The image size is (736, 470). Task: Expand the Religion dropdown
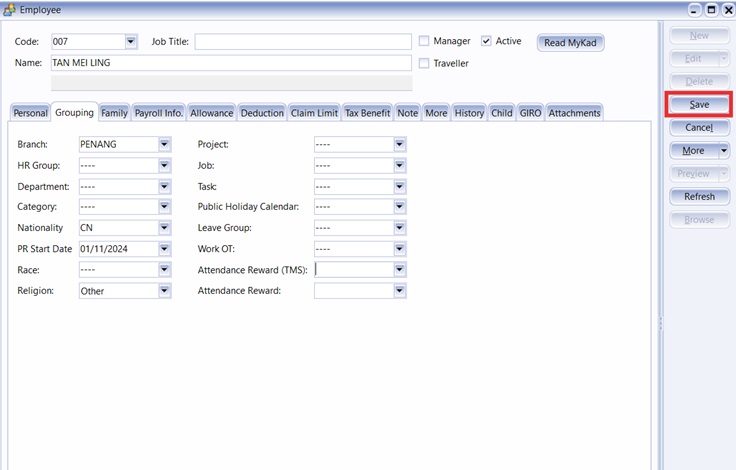(165, 291)
